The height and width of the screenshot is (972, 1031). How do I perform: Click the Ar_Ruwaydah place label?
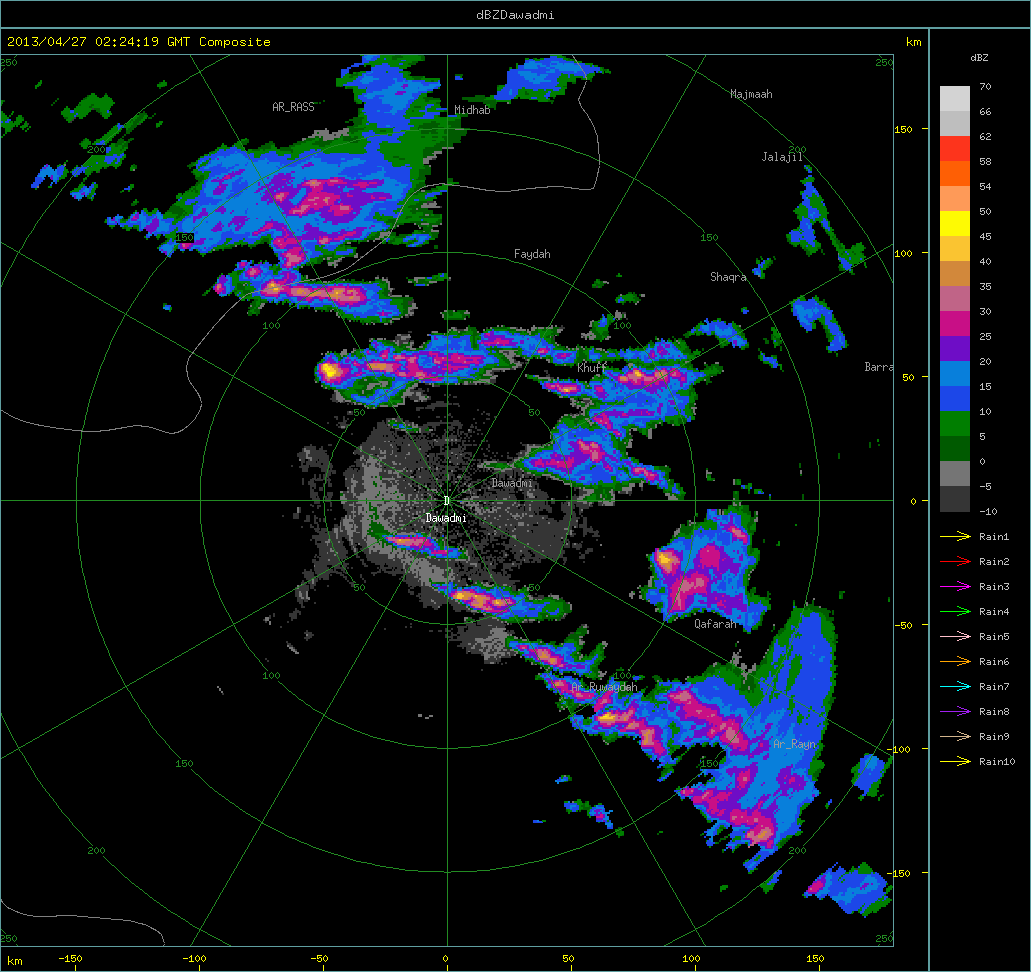[604, 687]
